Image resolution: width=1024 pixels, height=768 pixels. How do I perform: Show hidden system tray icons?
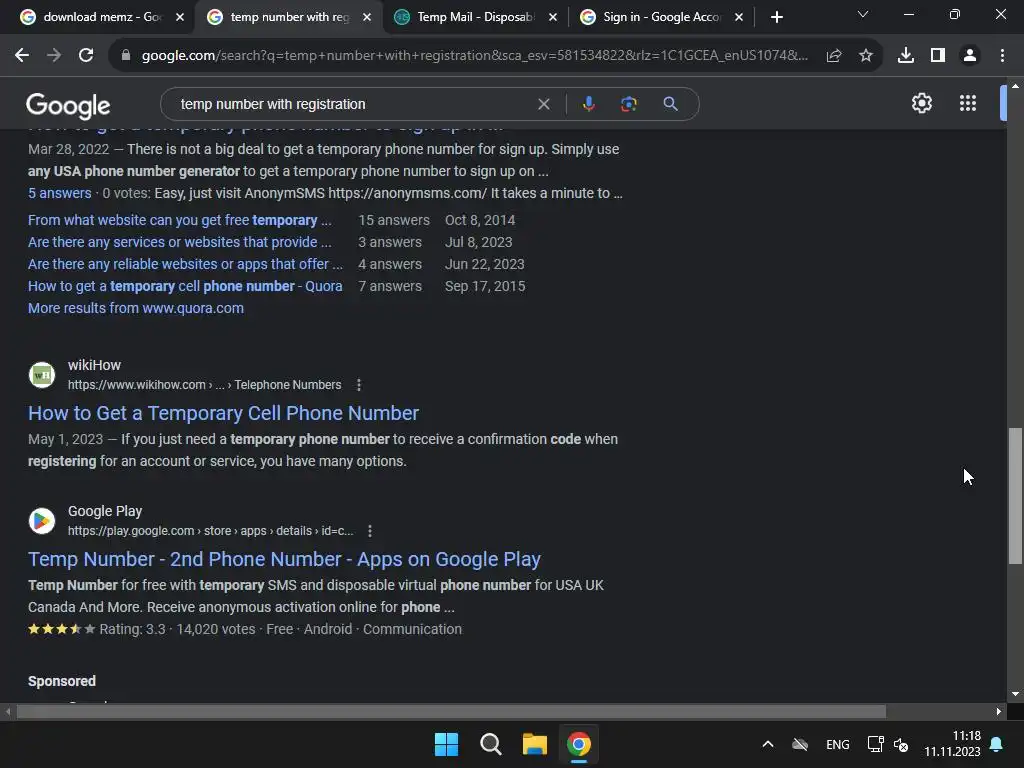tap(768, 744)
